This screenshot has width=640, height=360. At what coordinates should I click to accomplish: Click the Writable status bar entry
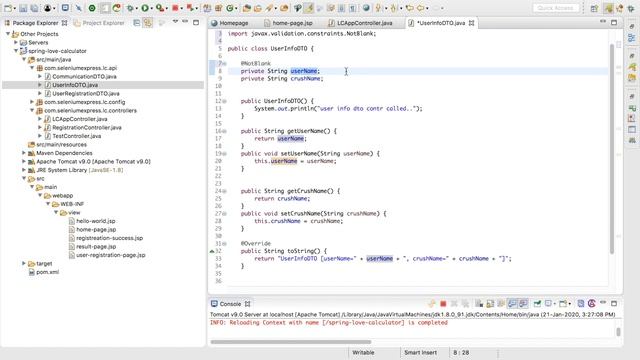click(x=363, y=352)
